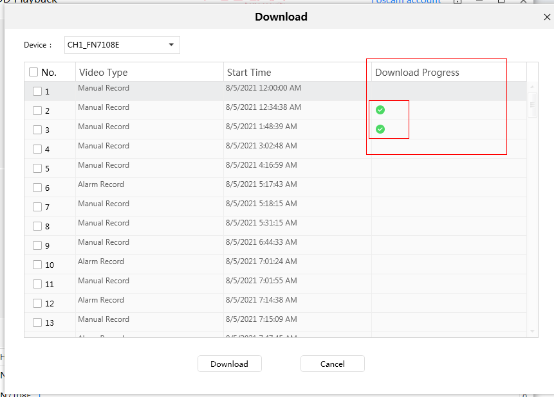Click green completed icon on row 2
Screen dimensions: 554x398
click(x=380, y=110)
